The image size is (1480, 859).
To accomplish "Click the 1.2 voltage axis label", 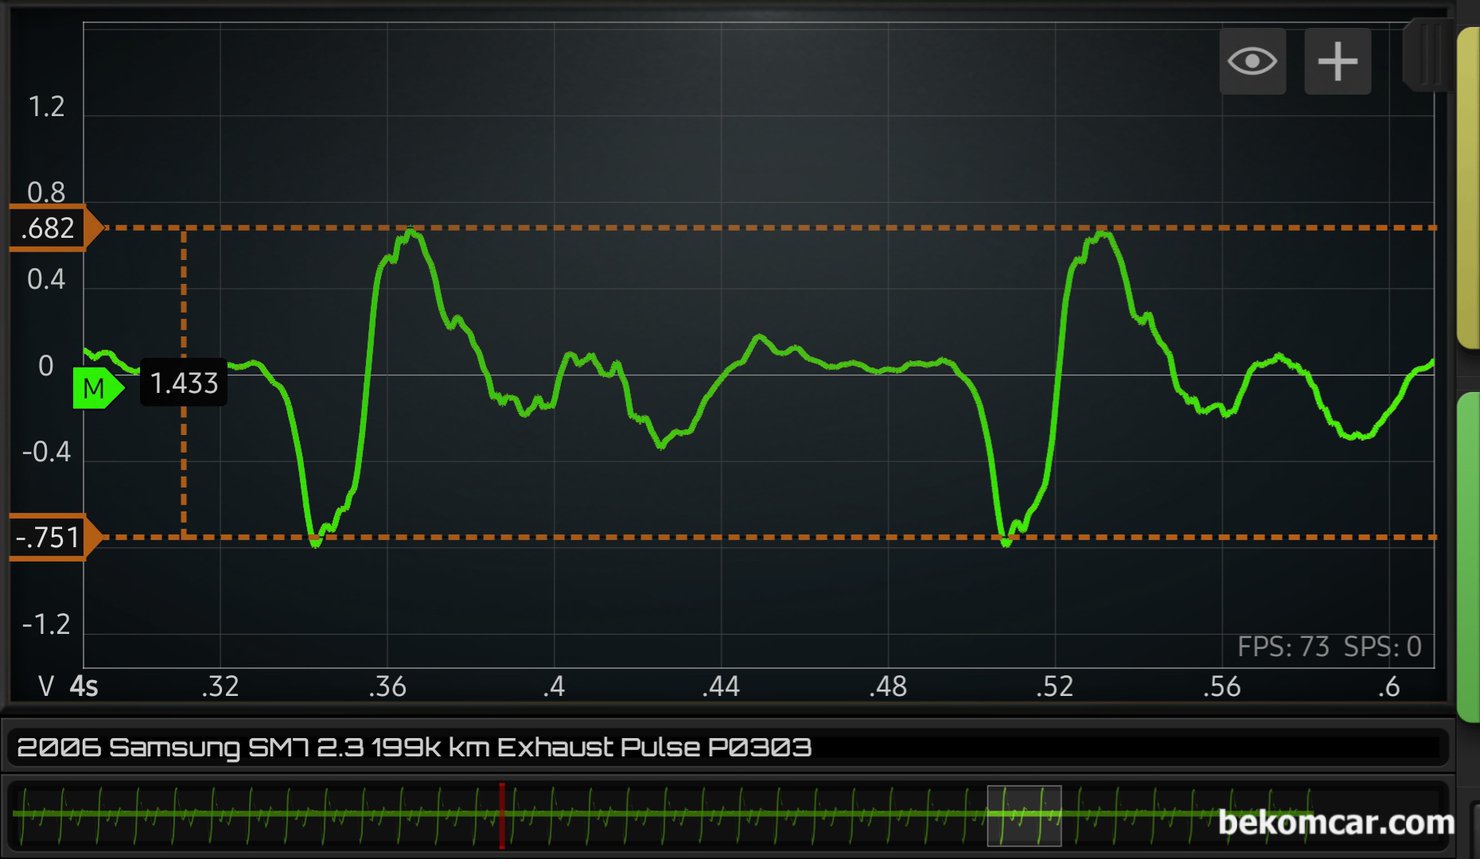I will [x=46, y=107].
